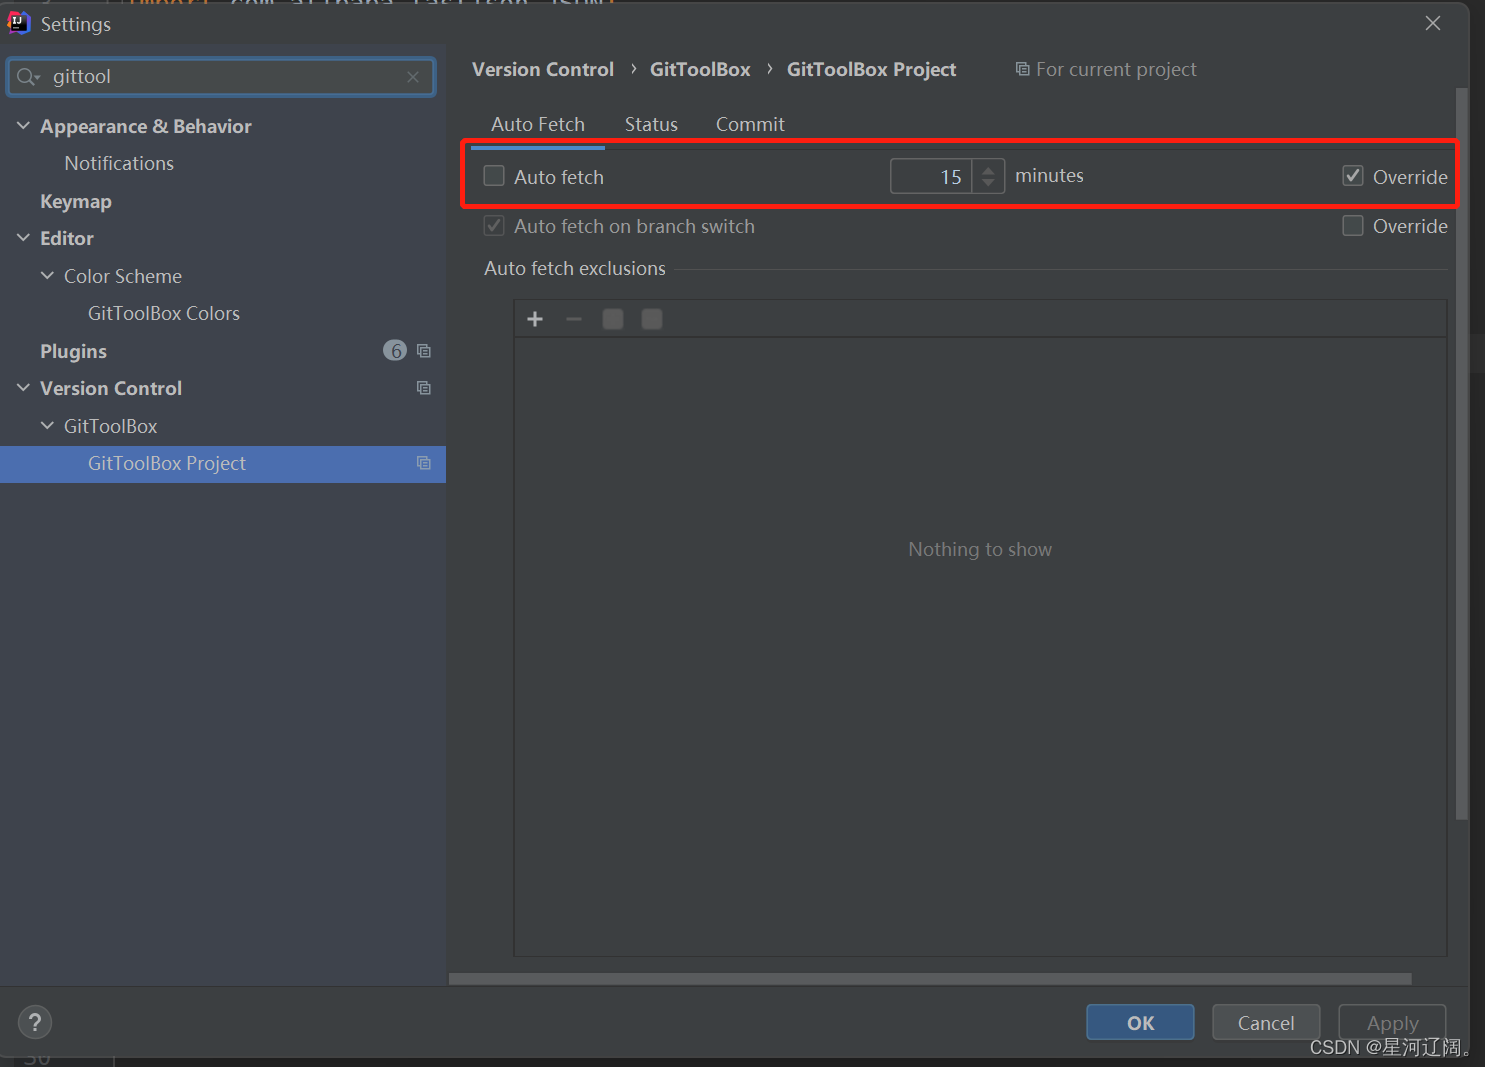
Task: Click inside the settings search field
Action: point(221,77)
